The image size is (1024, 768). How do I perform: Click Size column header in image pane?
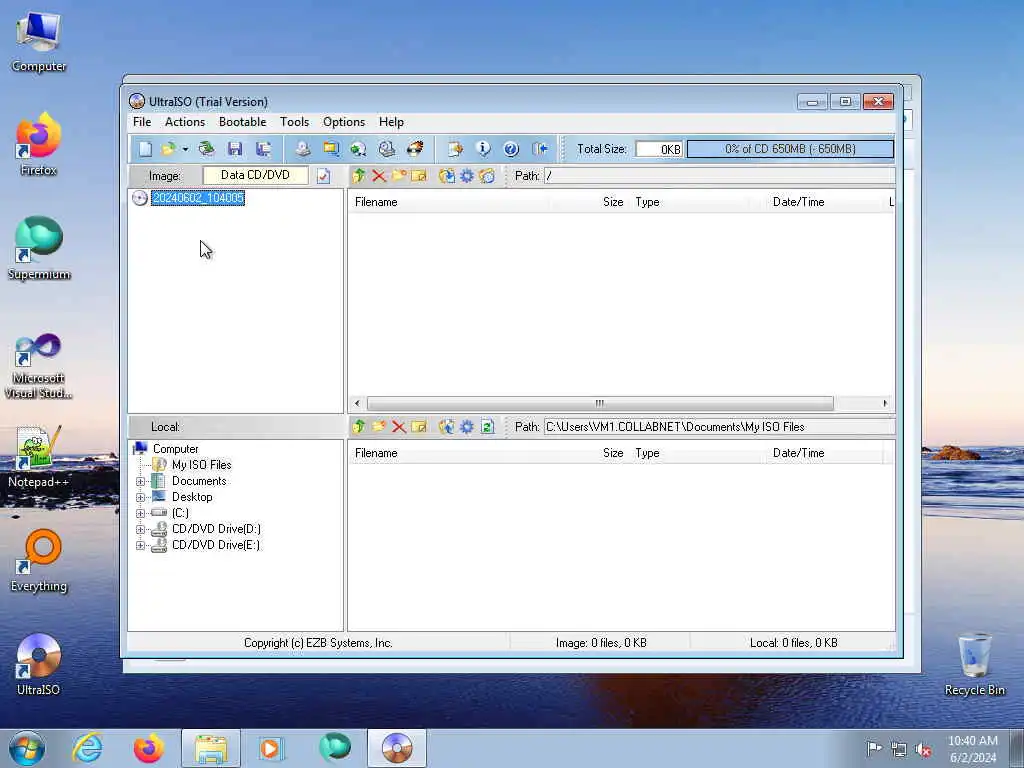pos(590,202)
